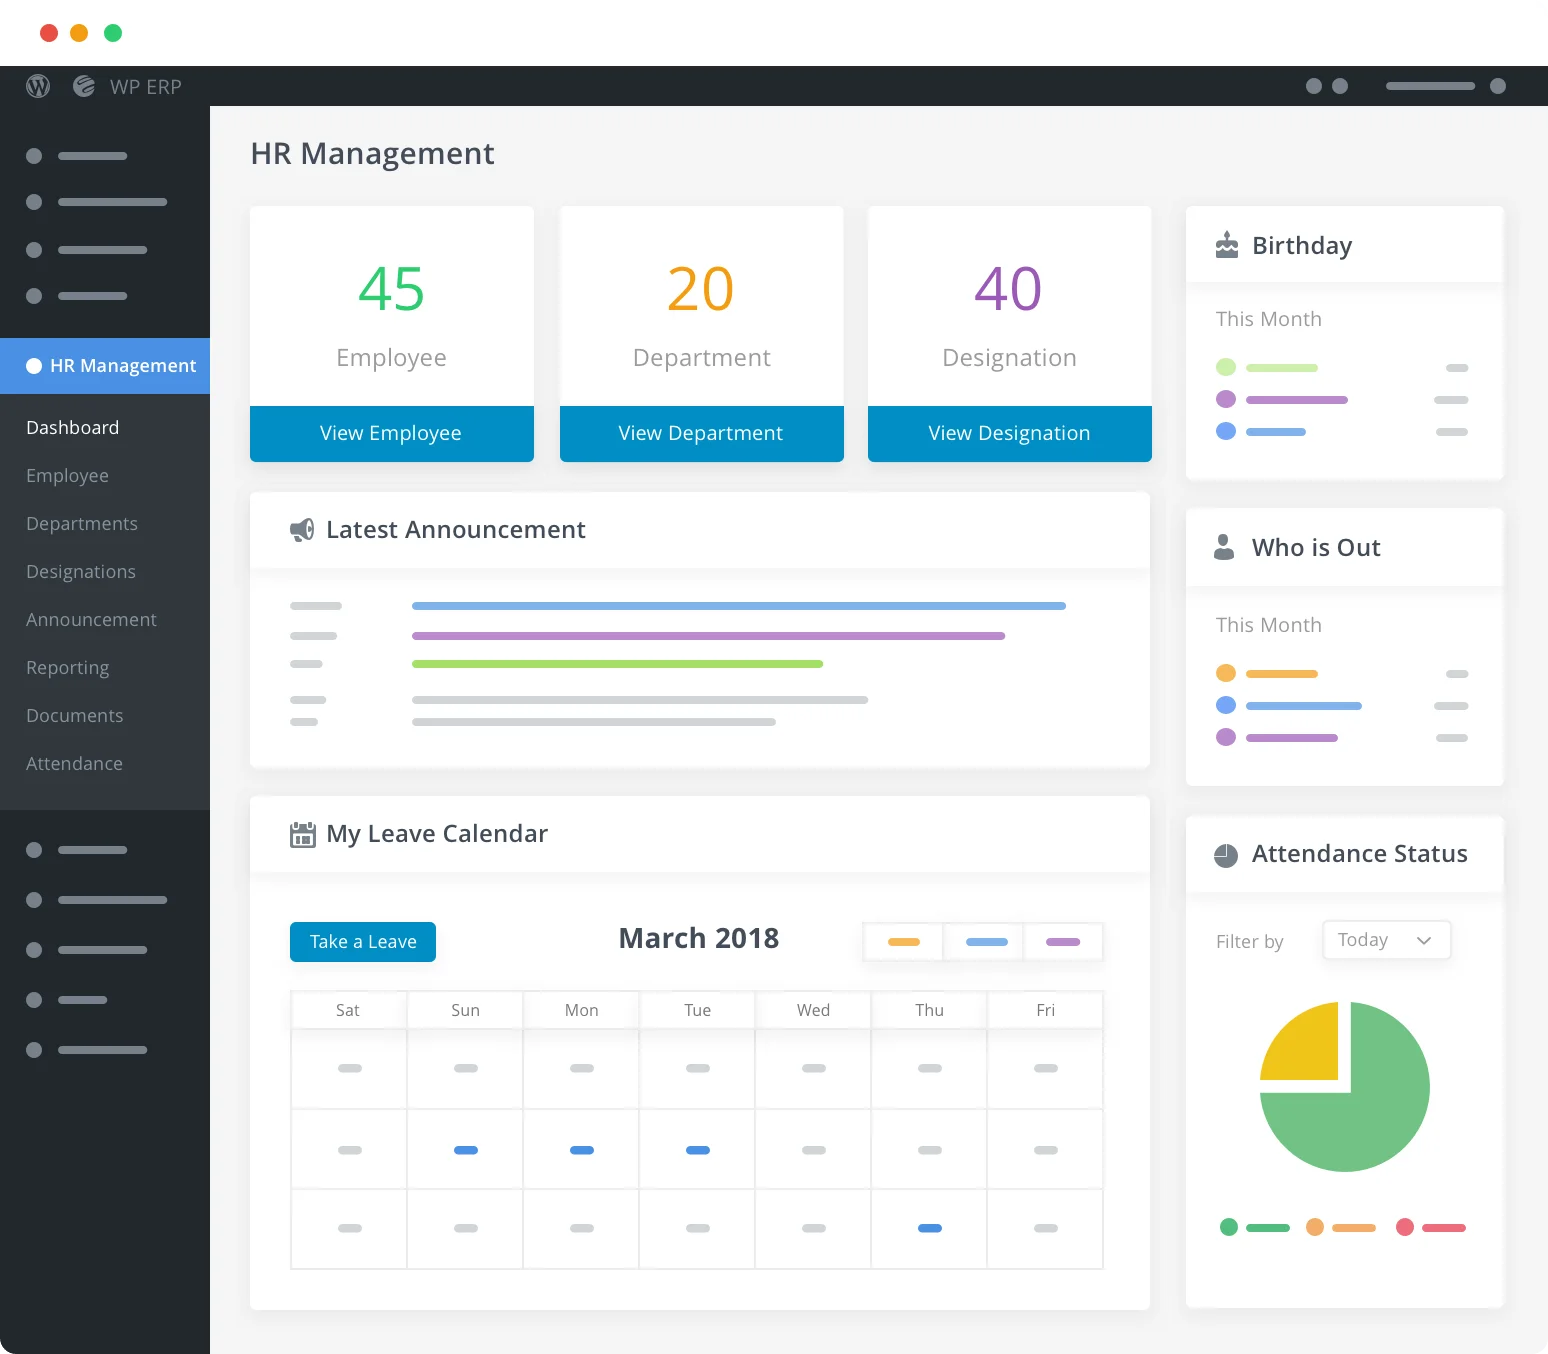Expand the purple legend selector above the calendar
This screenshot has height=1354, width=1548.
pos(1063,941)
